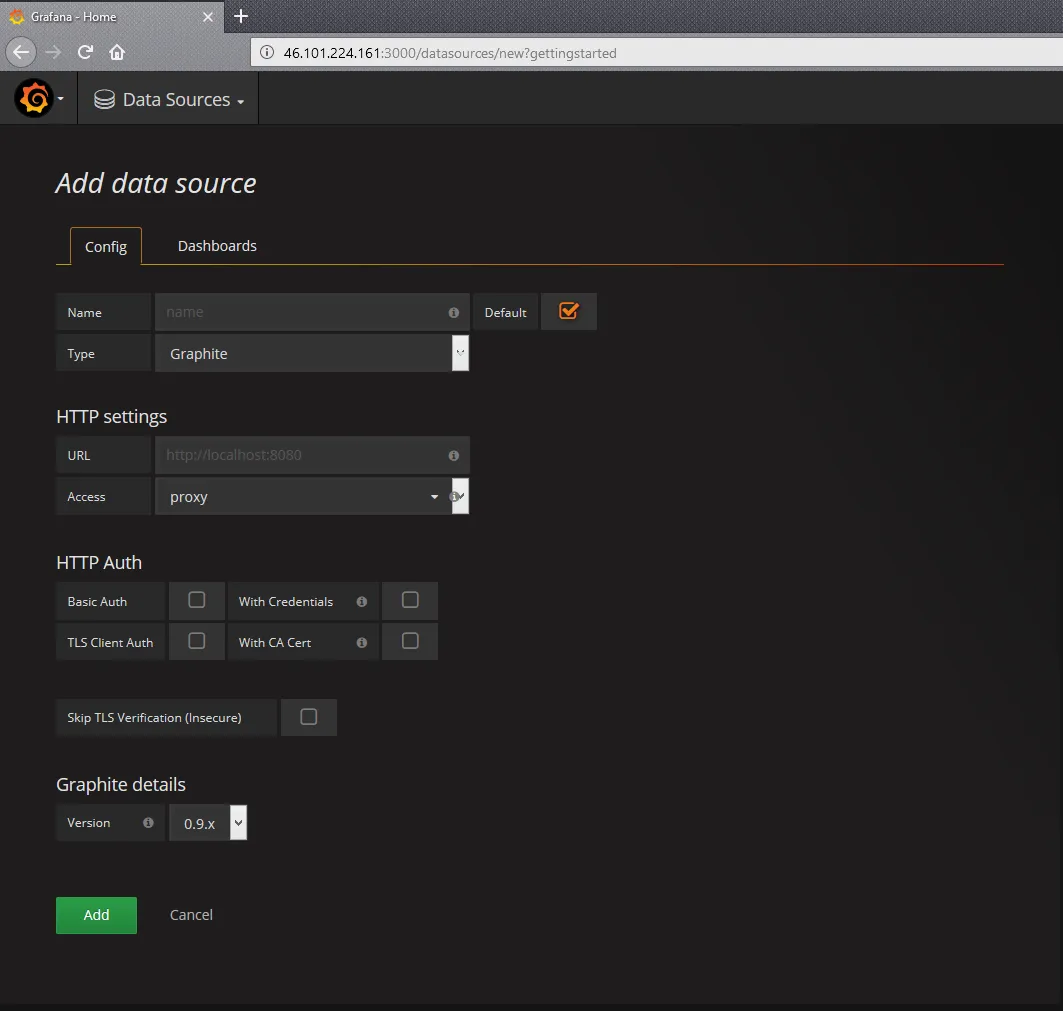Click the browser back arrow
Image resolution: width=1063 pixels, height=1011 pixels.
tap(21, 52)
